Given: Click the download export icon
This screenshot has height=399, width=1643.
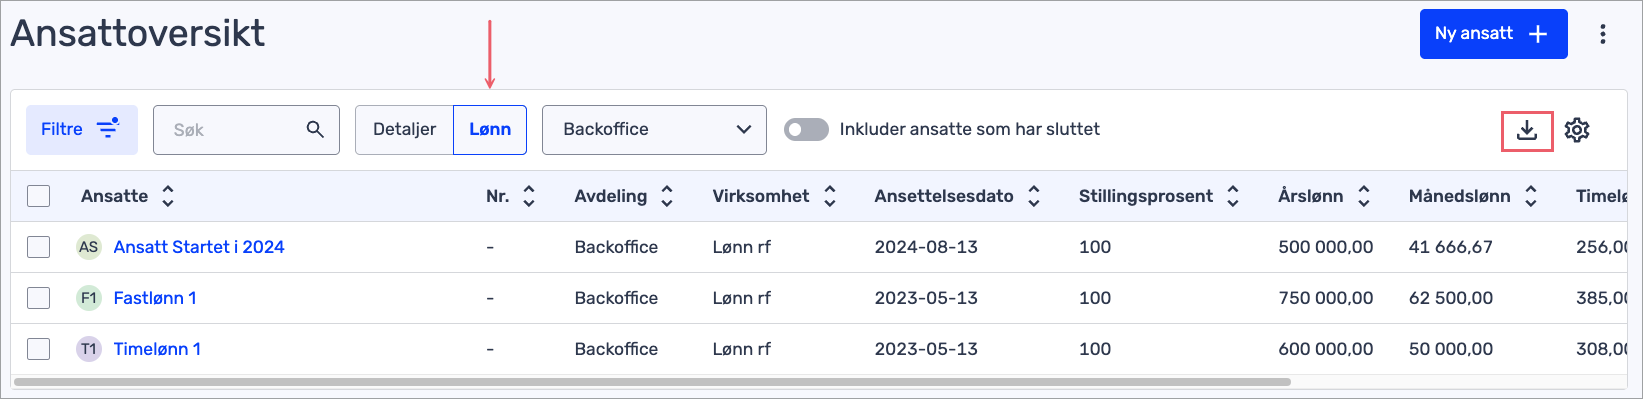Looking at the screenshot, I should pyautogui.click(x=1527, y=130).
